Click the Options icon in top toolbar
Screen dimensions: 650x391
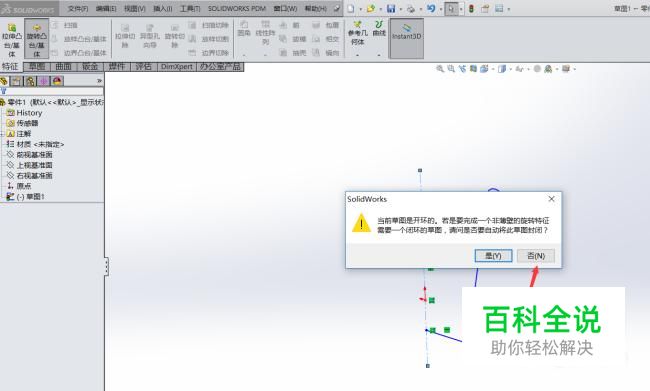499,8
